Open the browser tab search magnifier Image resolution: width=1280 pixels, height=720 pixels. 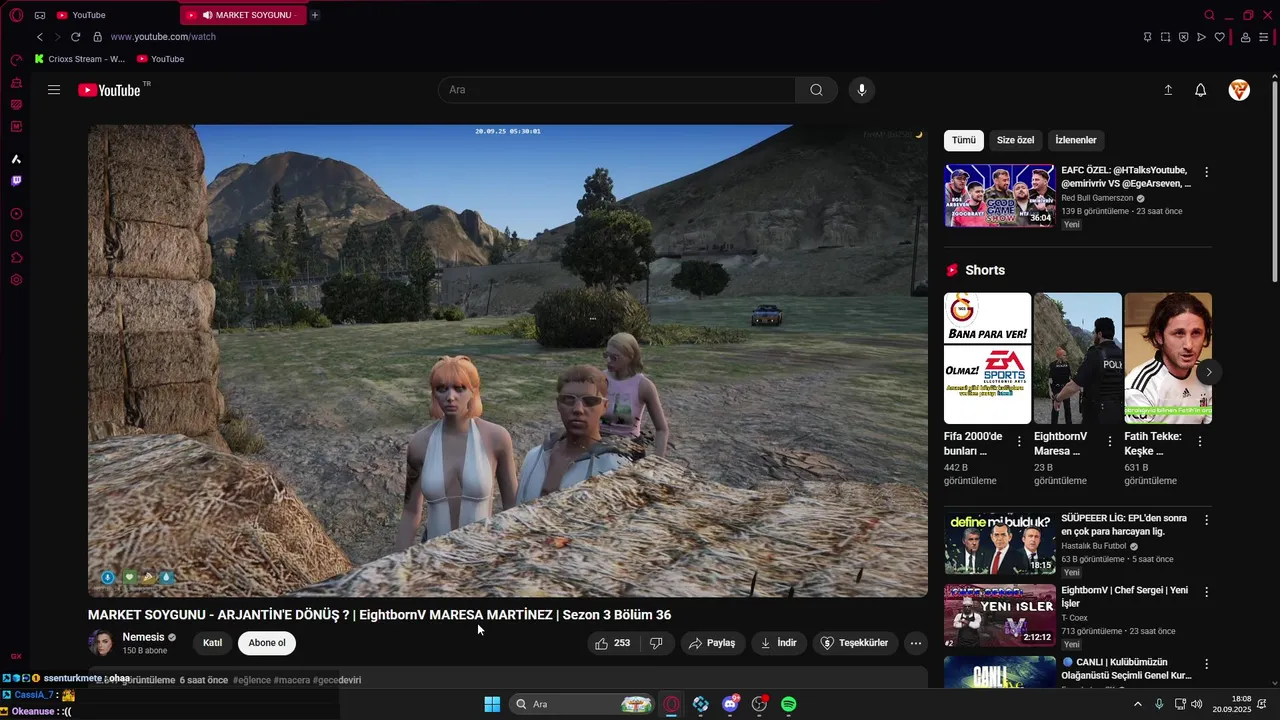coord(1209,15)
